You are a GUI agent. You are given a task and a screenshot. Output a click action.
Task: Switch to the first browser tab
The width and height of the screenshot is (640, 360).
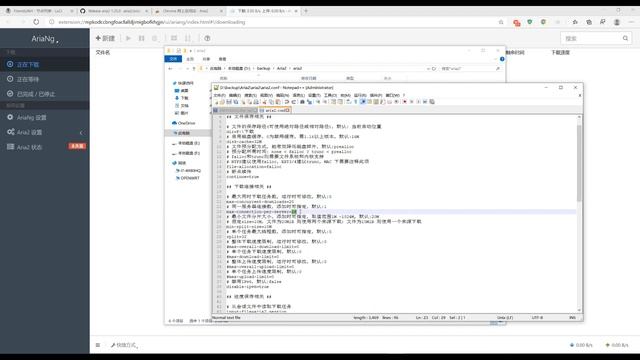pos(38,11)
